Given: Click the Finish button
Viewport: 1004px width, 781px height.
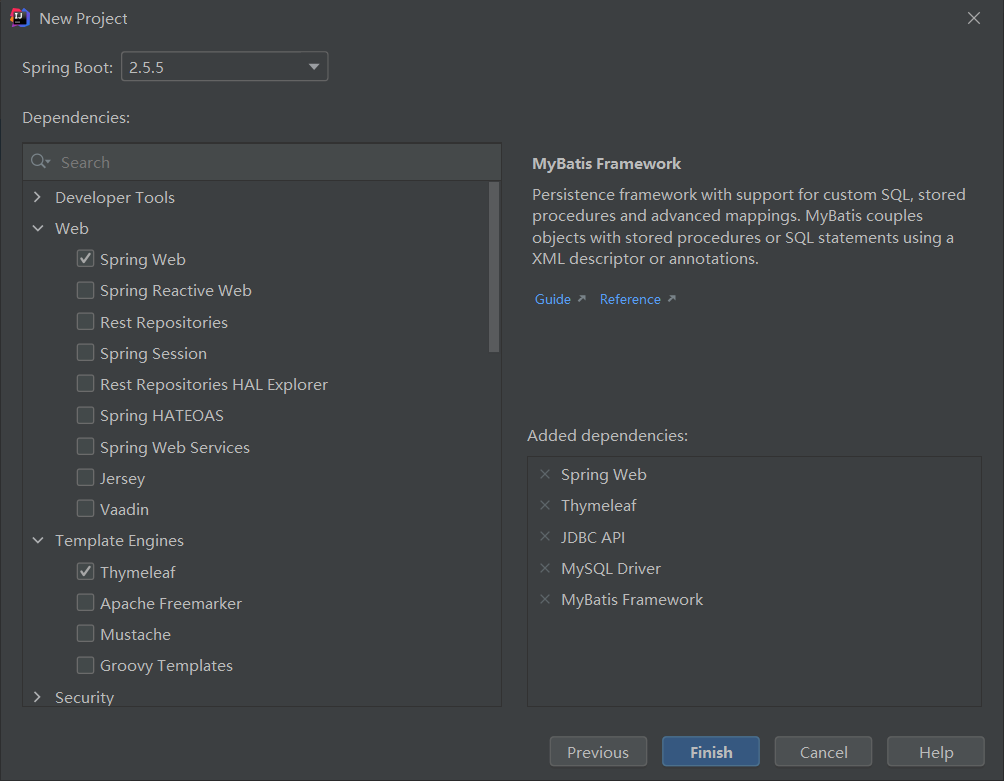Looking at the screenshot, I should (x=711, y=752).
